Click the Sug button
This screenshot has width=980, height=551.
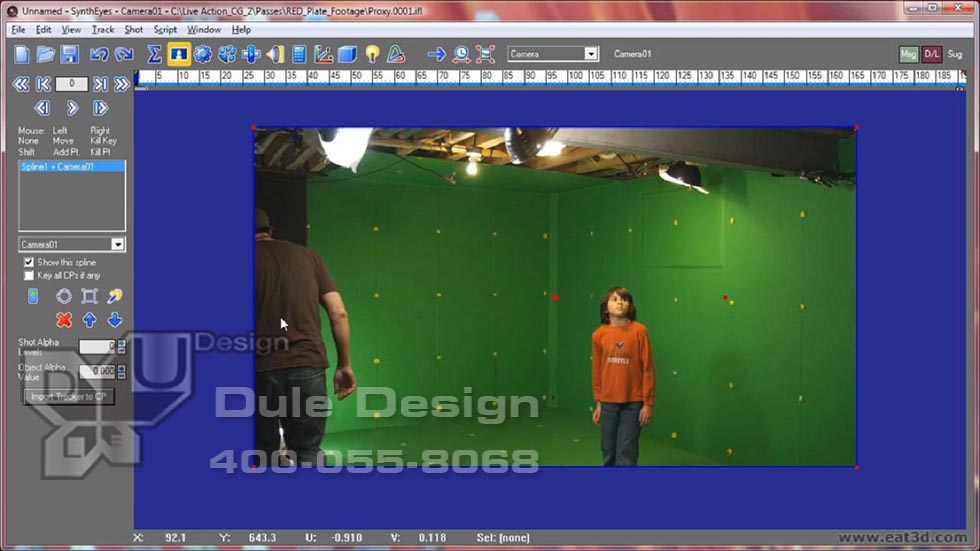click(955, 54)
